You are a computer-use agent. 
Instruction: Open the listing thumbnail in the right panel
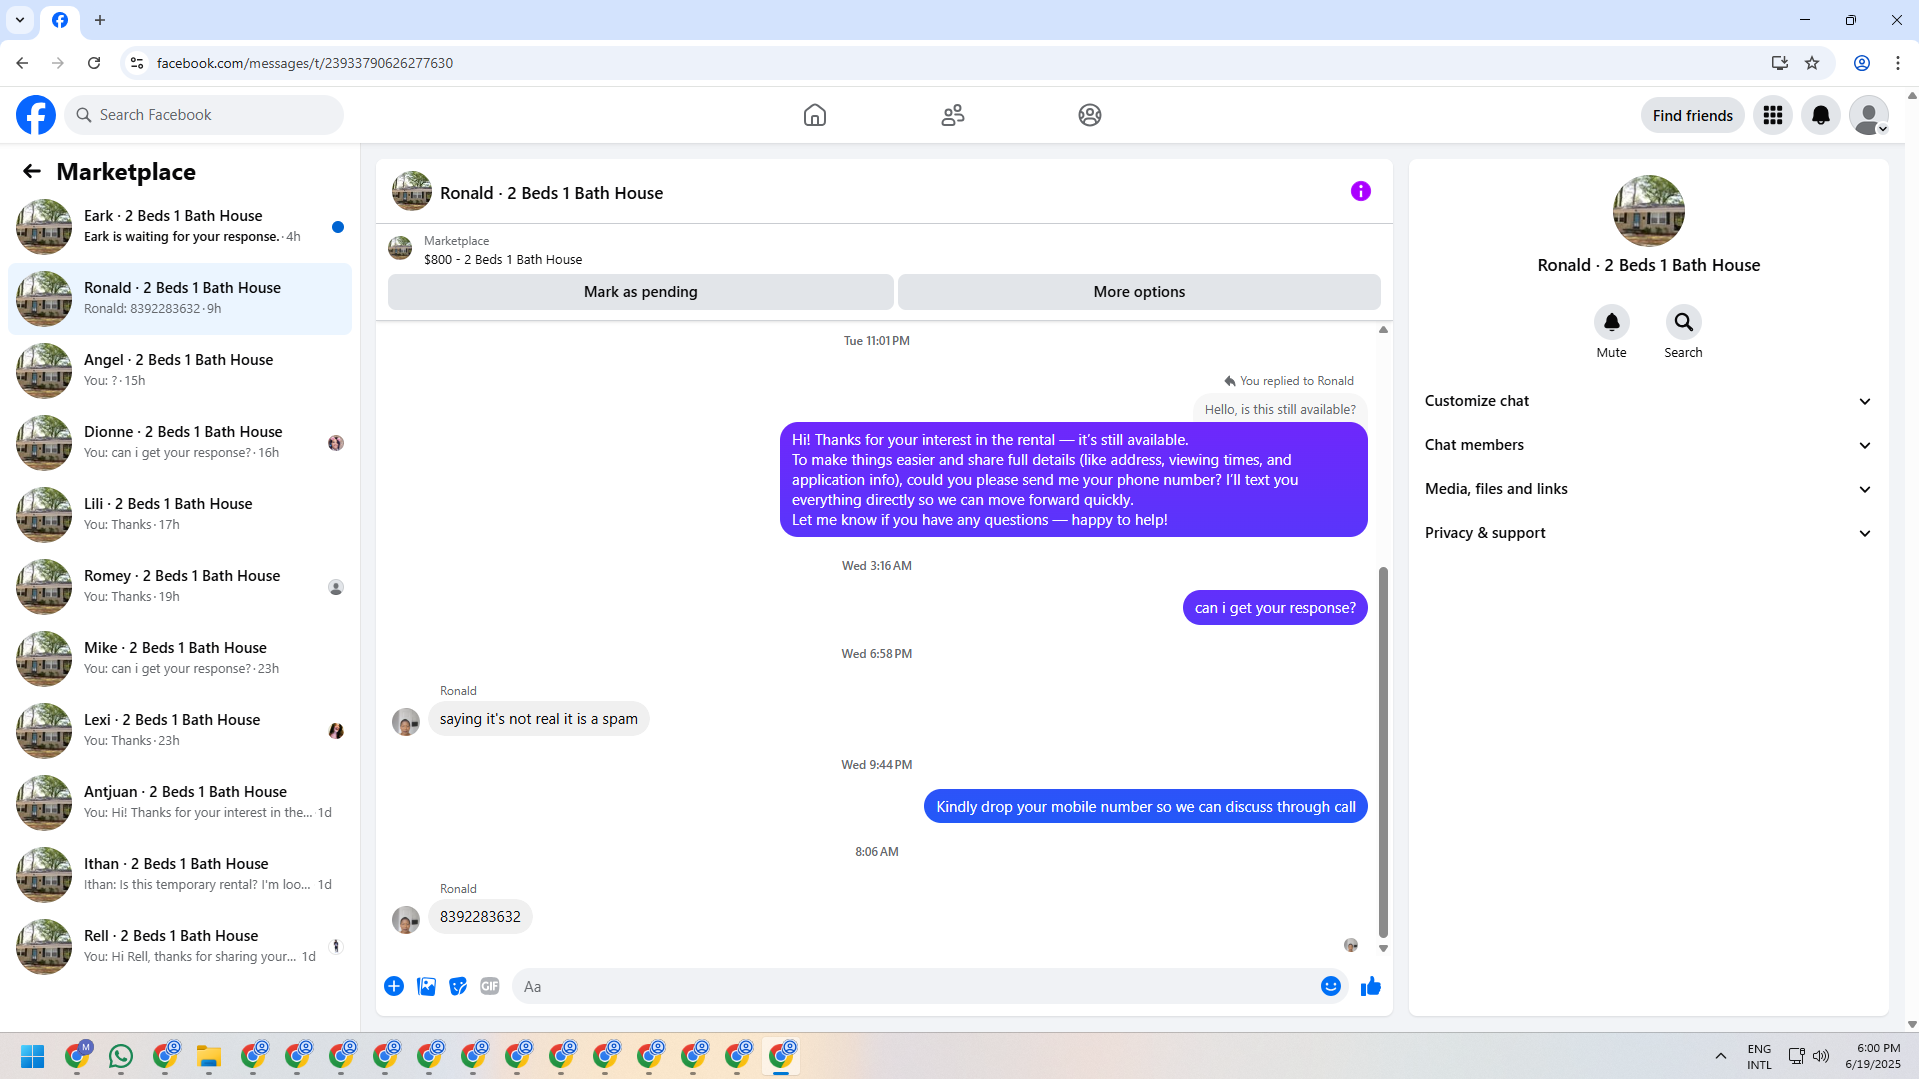click(1649, 211)
